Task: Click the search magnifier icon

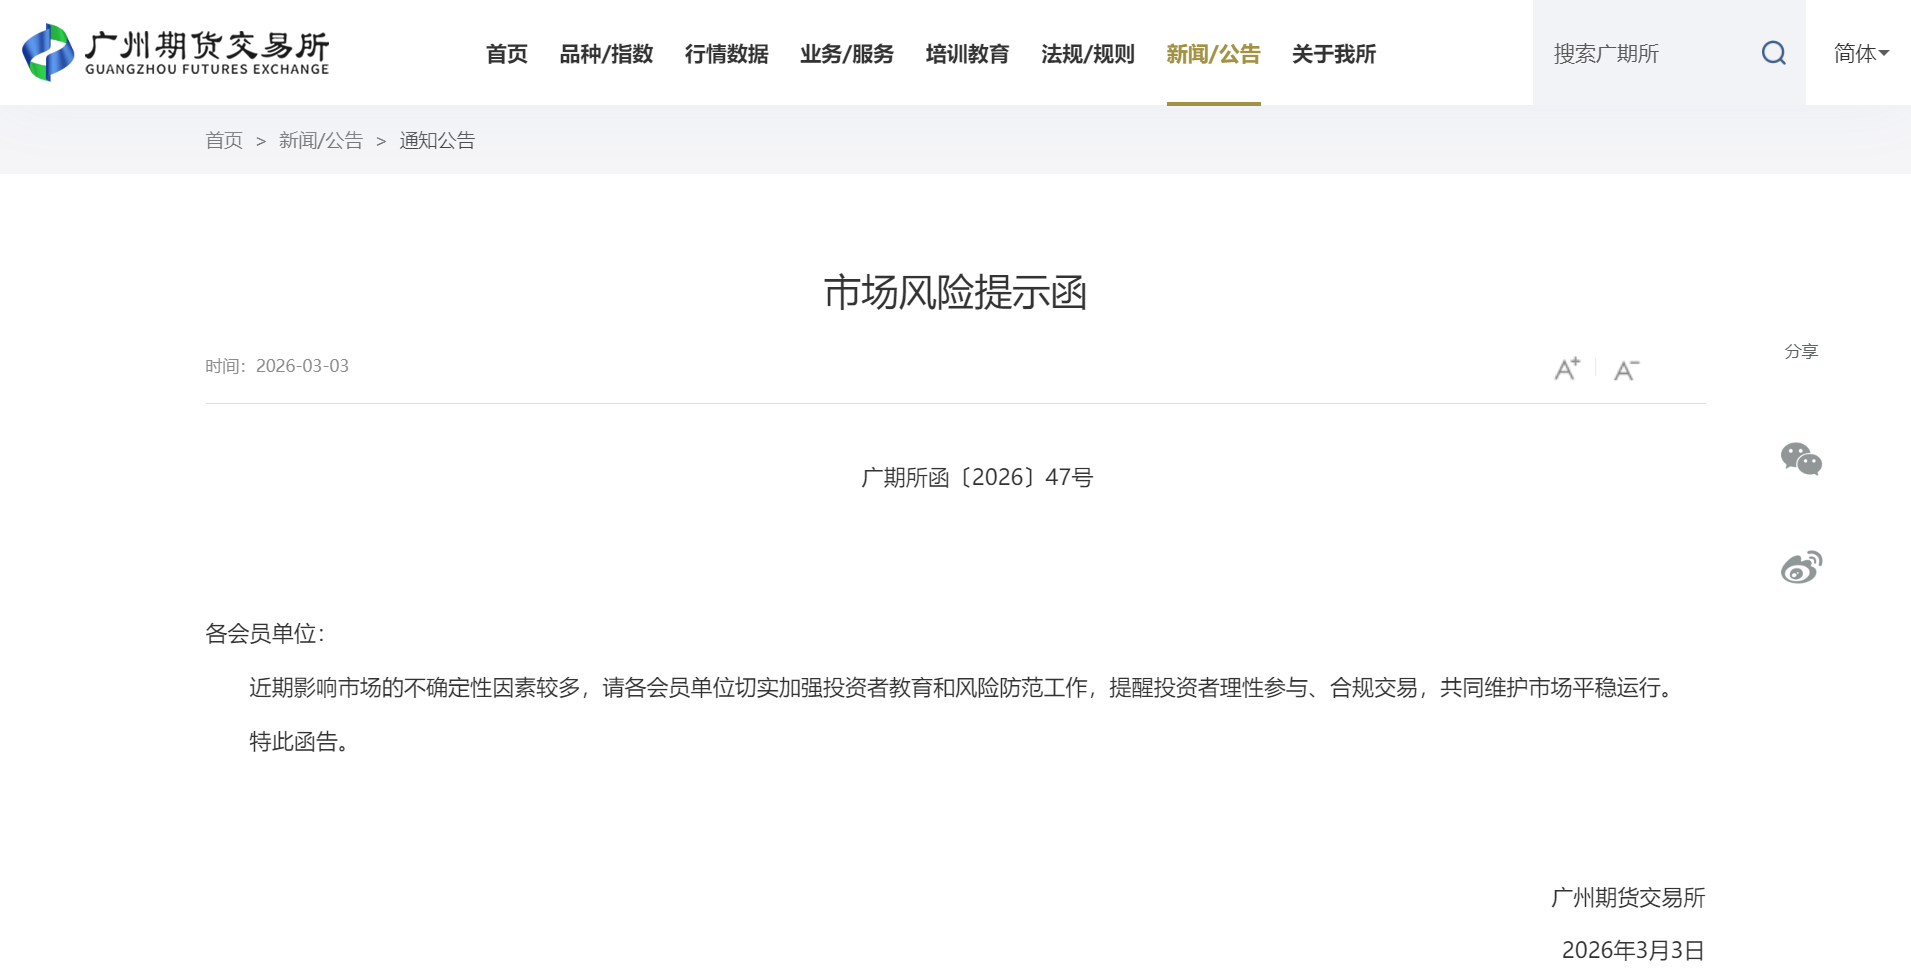Action: pos(1773,53)
